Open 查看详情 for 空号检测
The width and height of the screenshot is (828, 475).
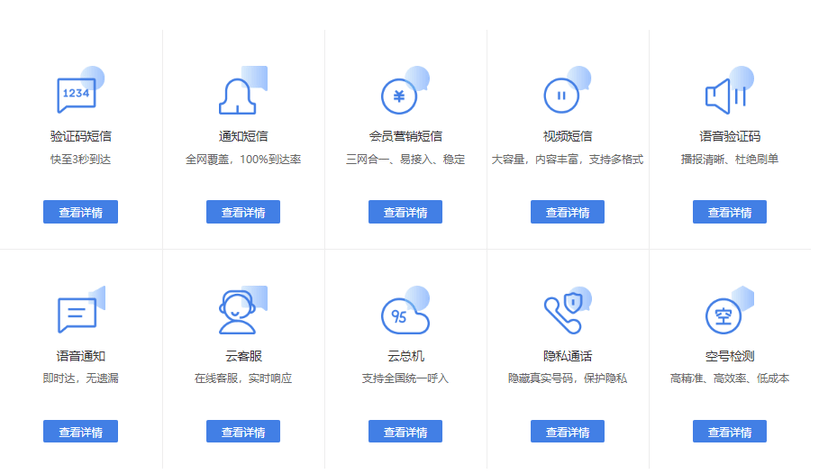coord(729,431)
